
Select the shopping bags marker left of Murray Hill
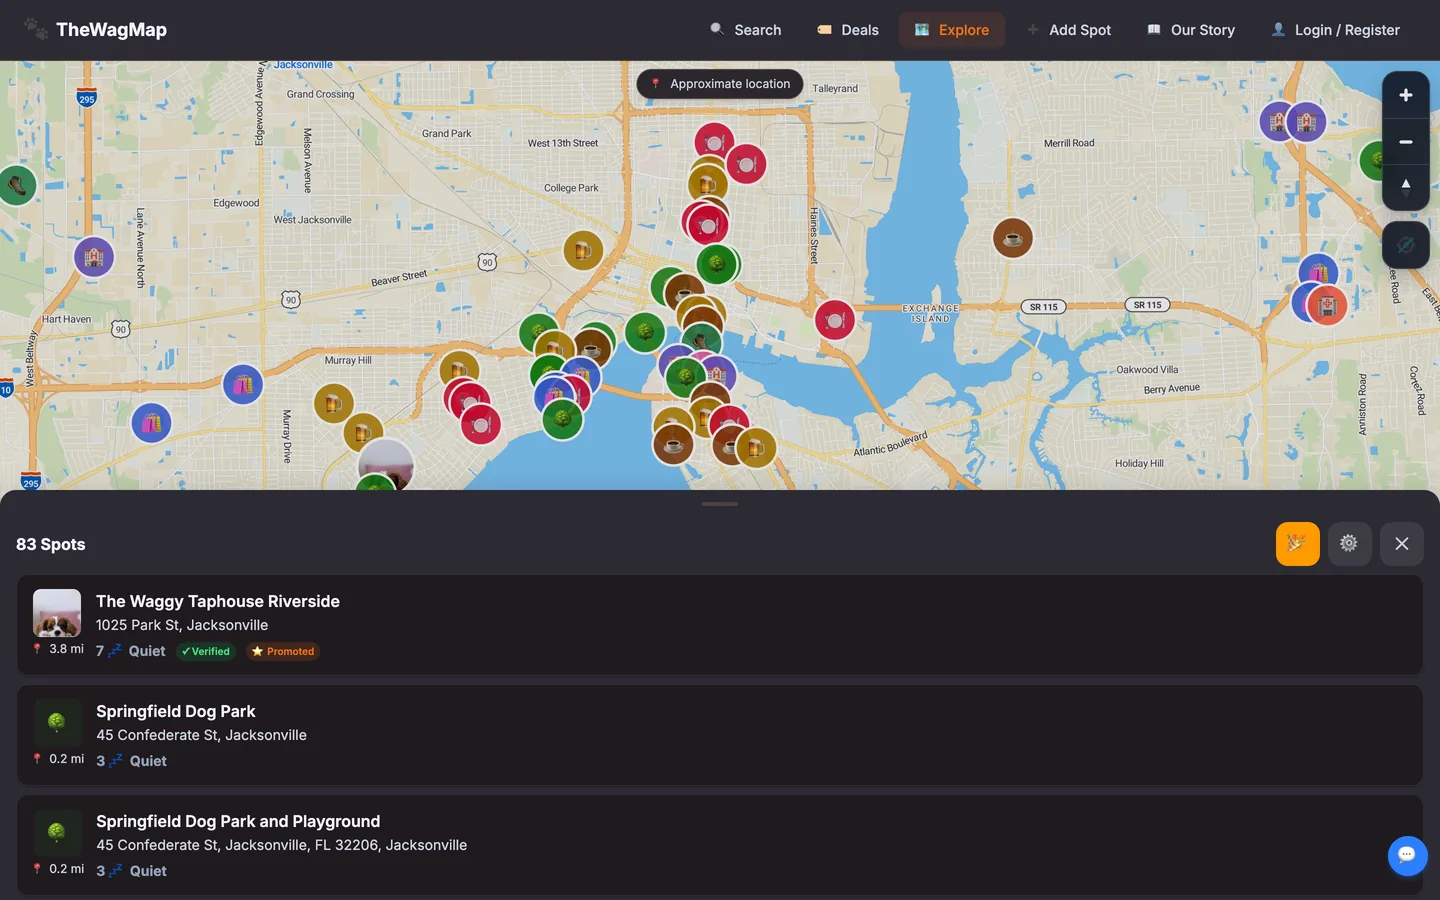tap(243, 384)
